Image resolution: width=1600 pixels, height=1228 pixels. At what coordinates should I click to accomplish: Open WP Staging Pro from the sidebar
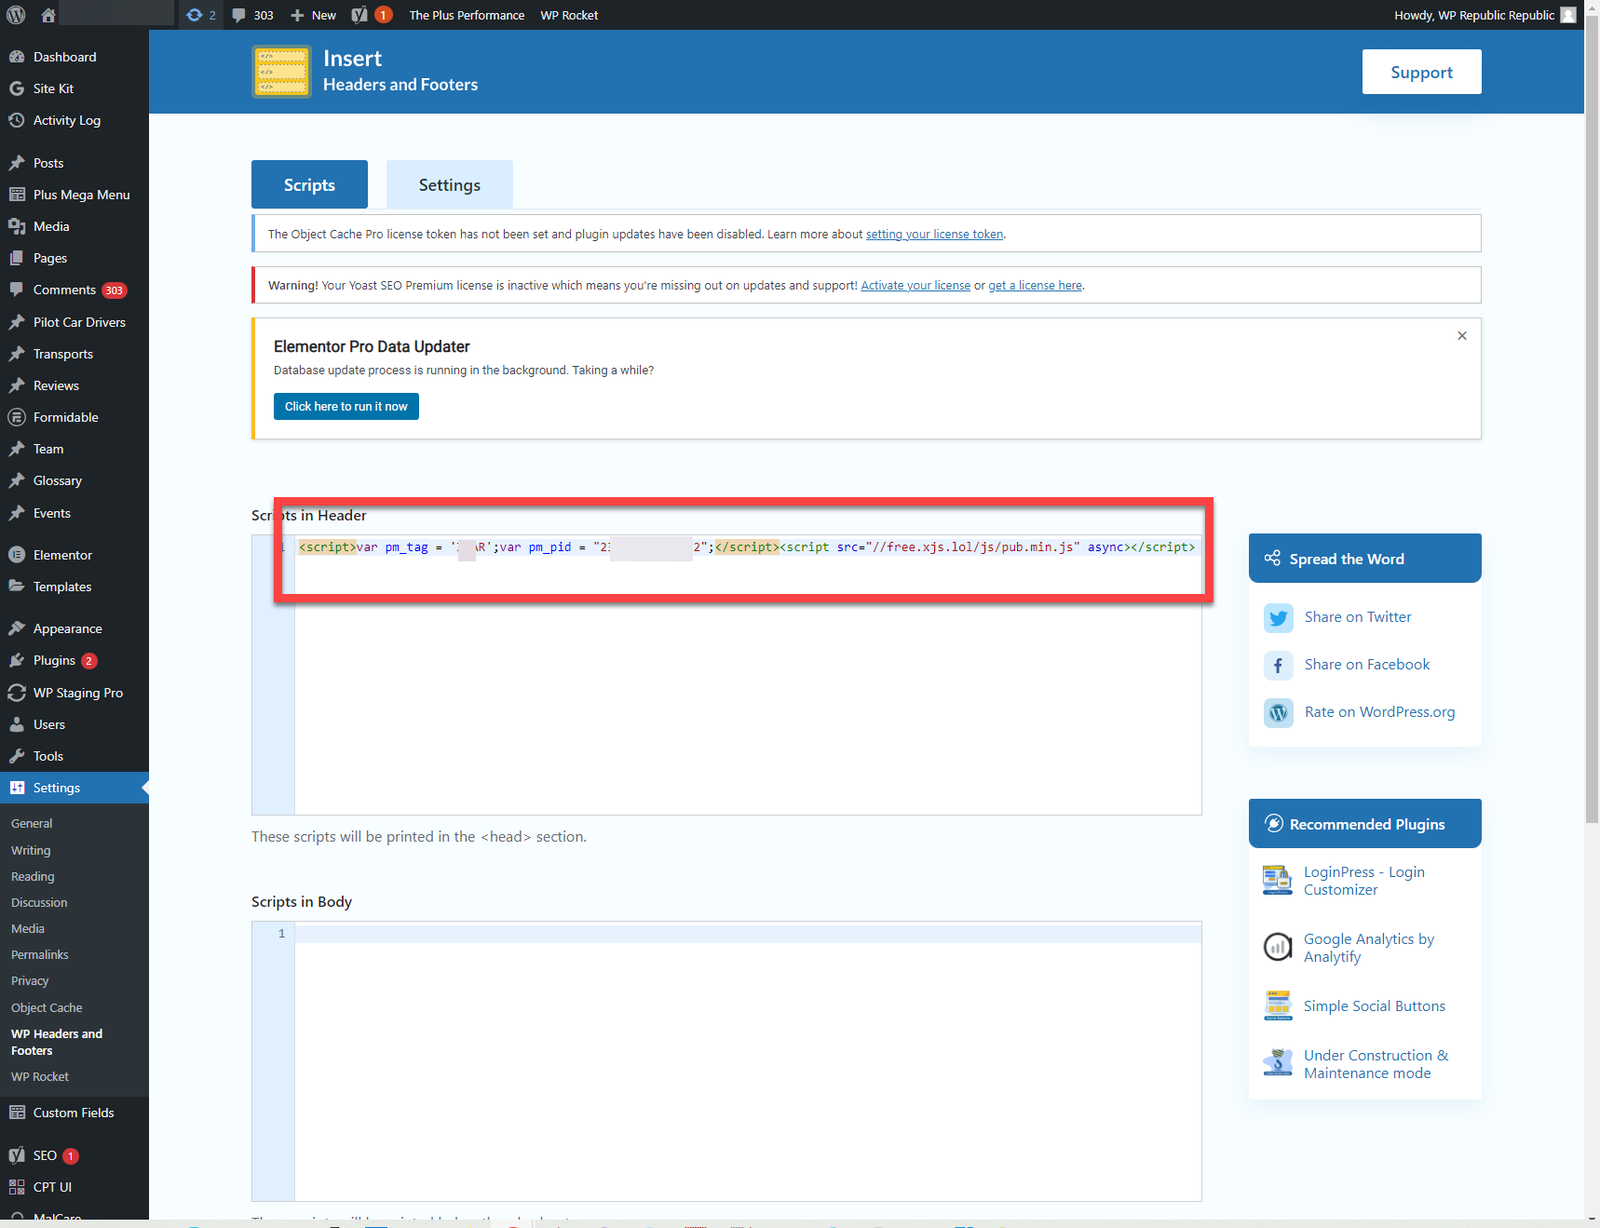17,692
